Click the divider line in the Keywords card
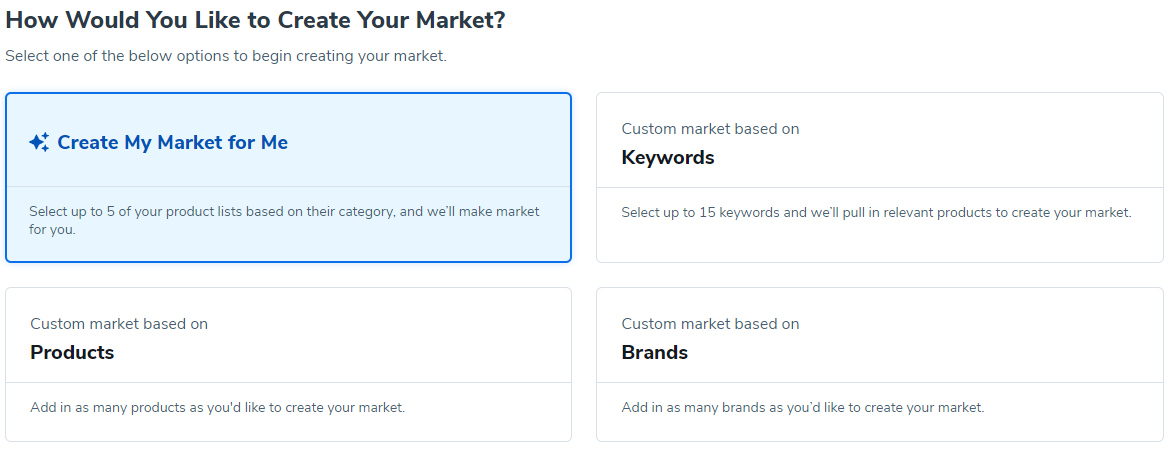This screenshot has width=1176, height=454. pos(880,187)
